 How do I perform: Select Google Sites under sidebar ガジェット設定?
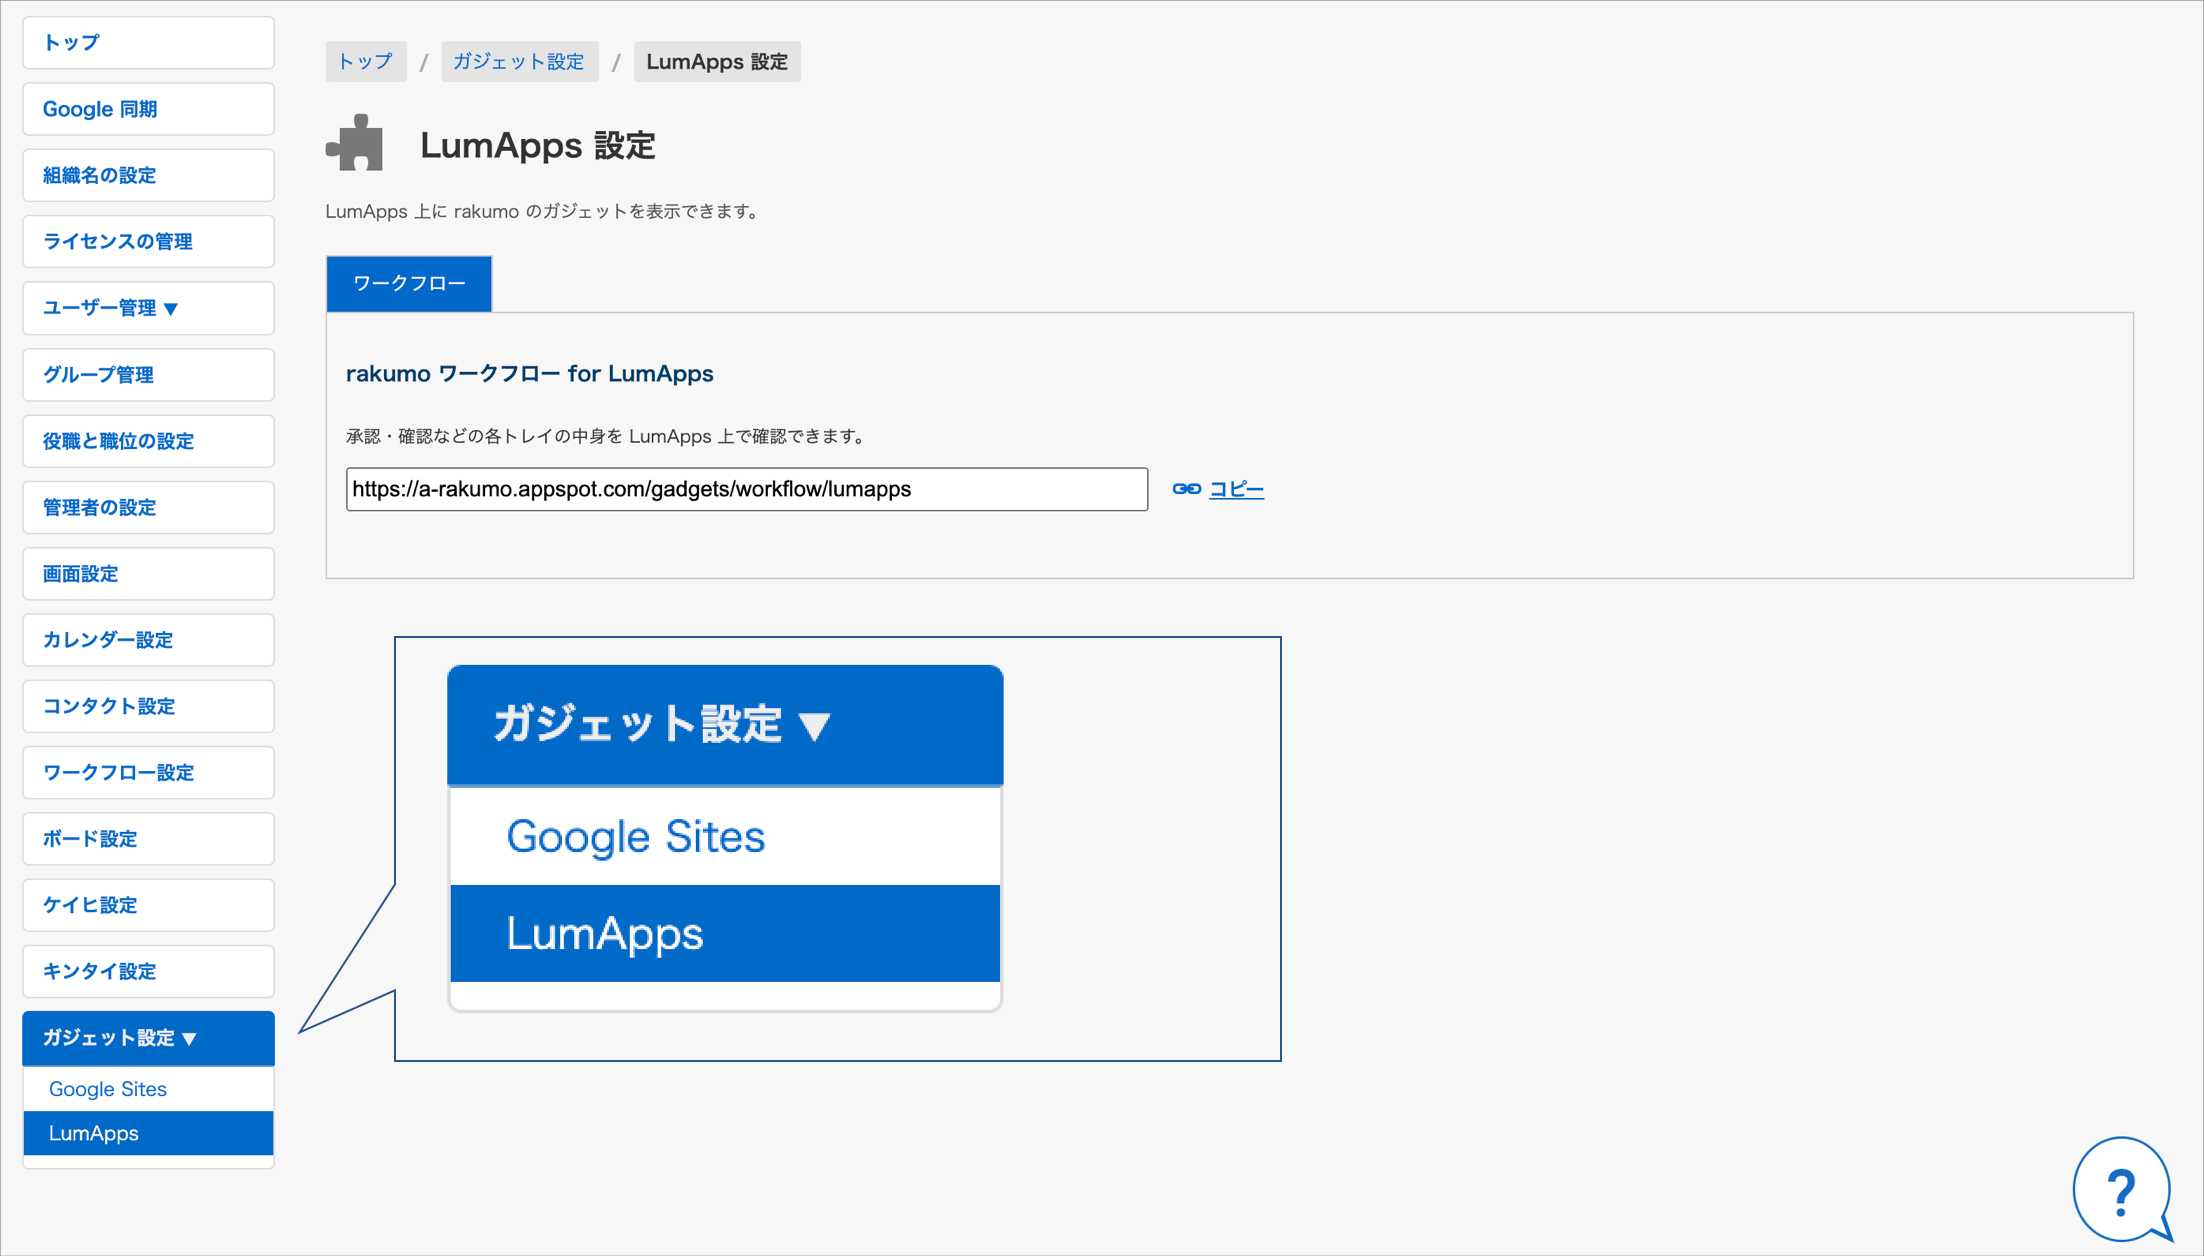click(x=148, y=1089)
